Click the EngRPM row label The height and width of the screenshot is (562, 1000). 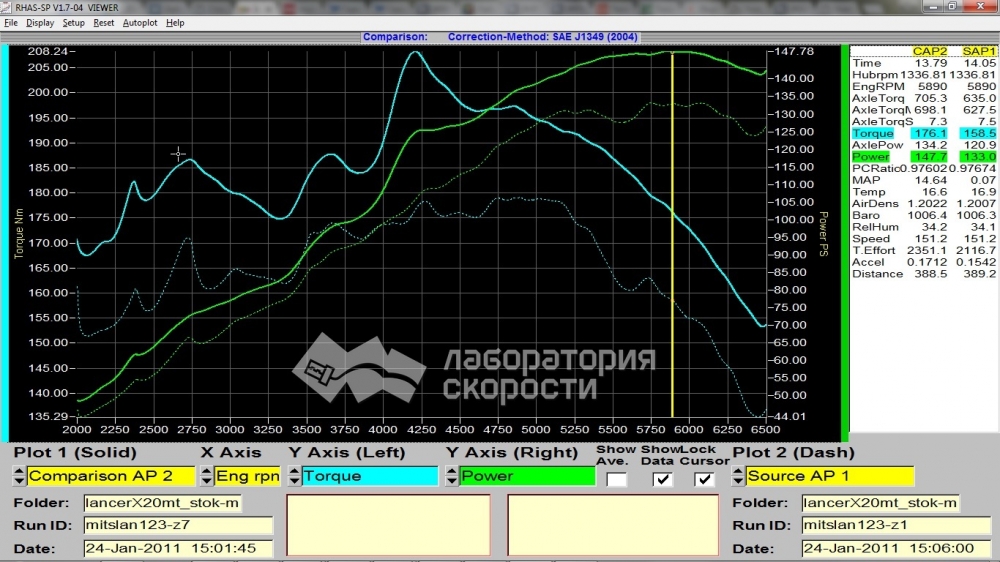878,86
